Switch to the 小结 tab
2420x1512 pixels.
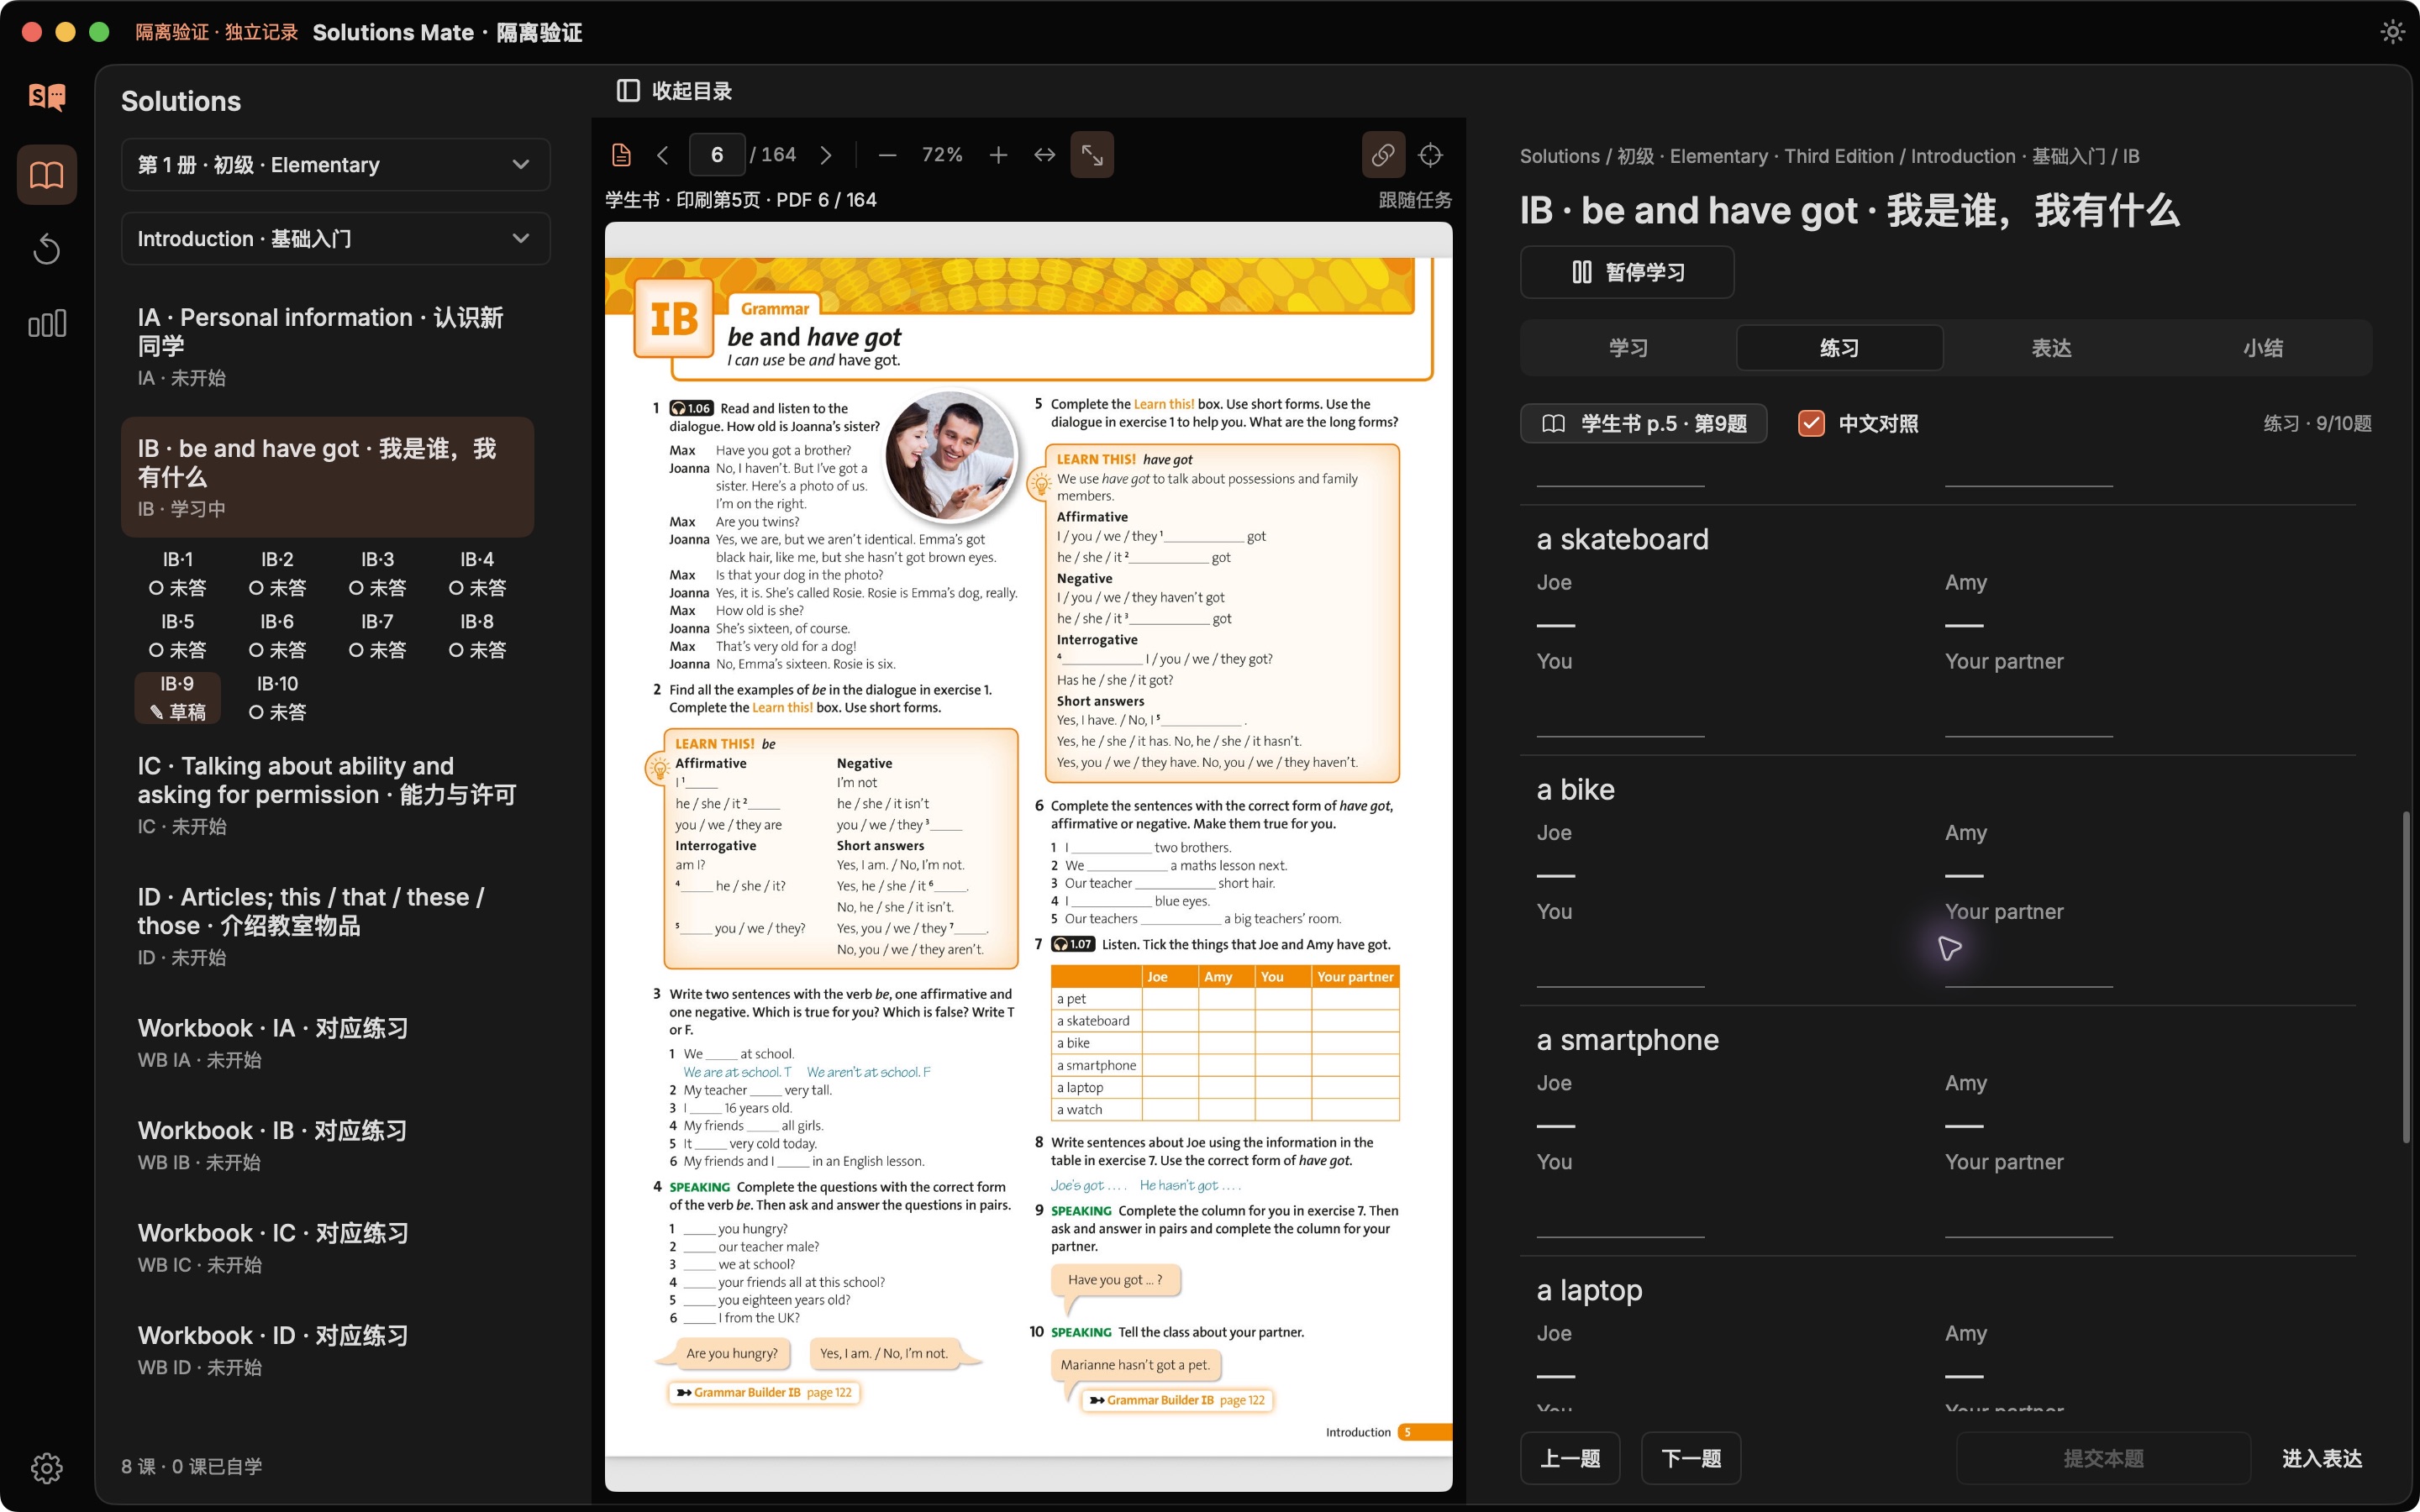(2262, 348)
